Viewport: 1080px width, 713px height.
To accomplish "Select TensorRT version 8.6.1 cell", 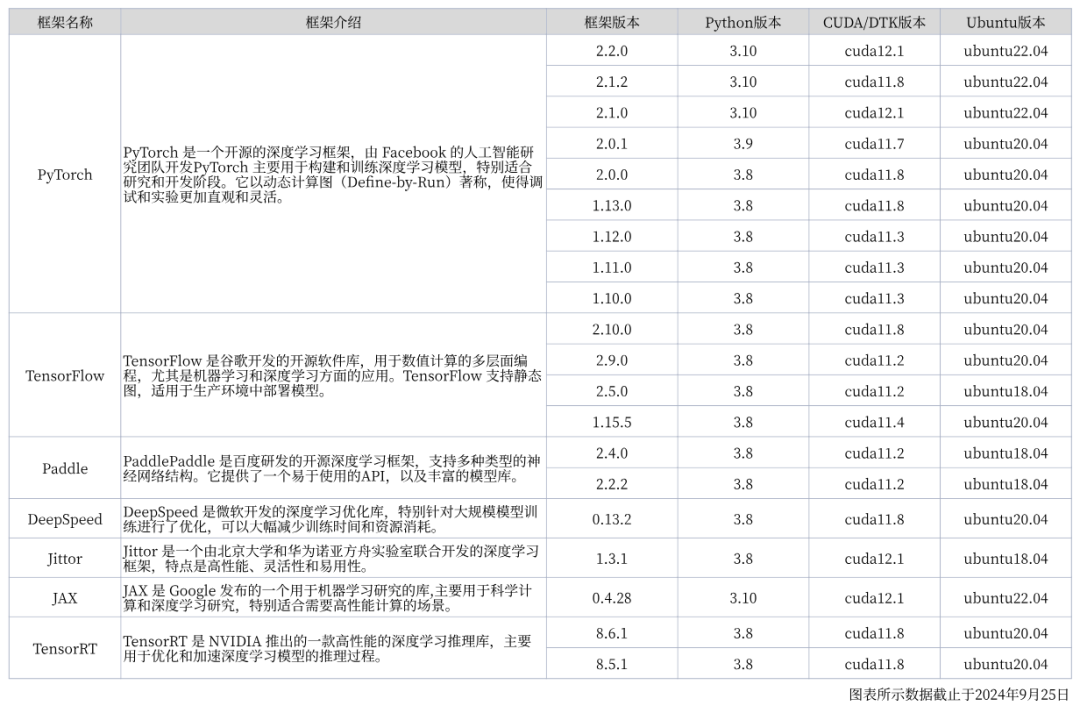I will (x=612, y=634).
